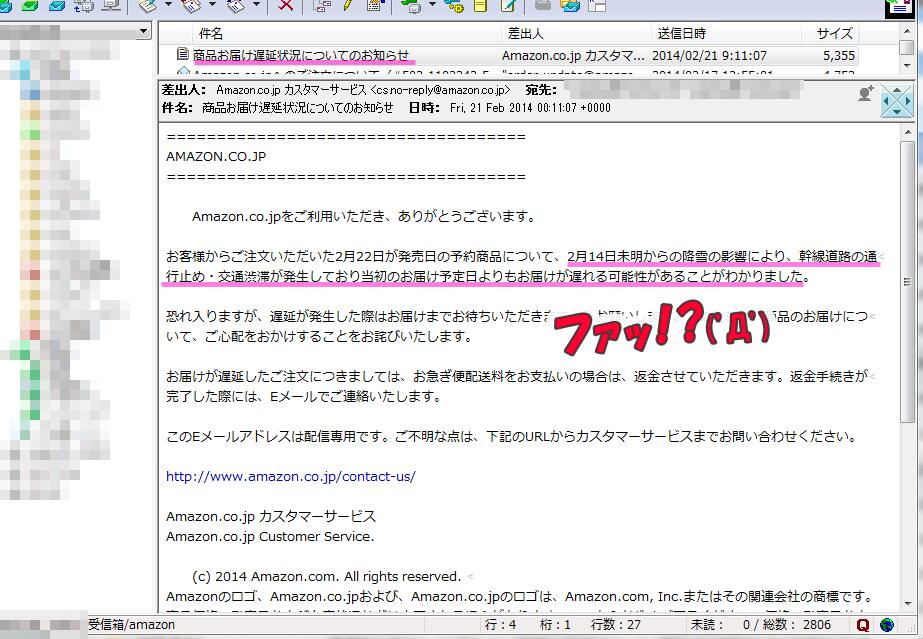Image resolution: width=923 pixels, height=639 pixels.
Task: Click the window layout toolbar icon
Action: (597, 5)
